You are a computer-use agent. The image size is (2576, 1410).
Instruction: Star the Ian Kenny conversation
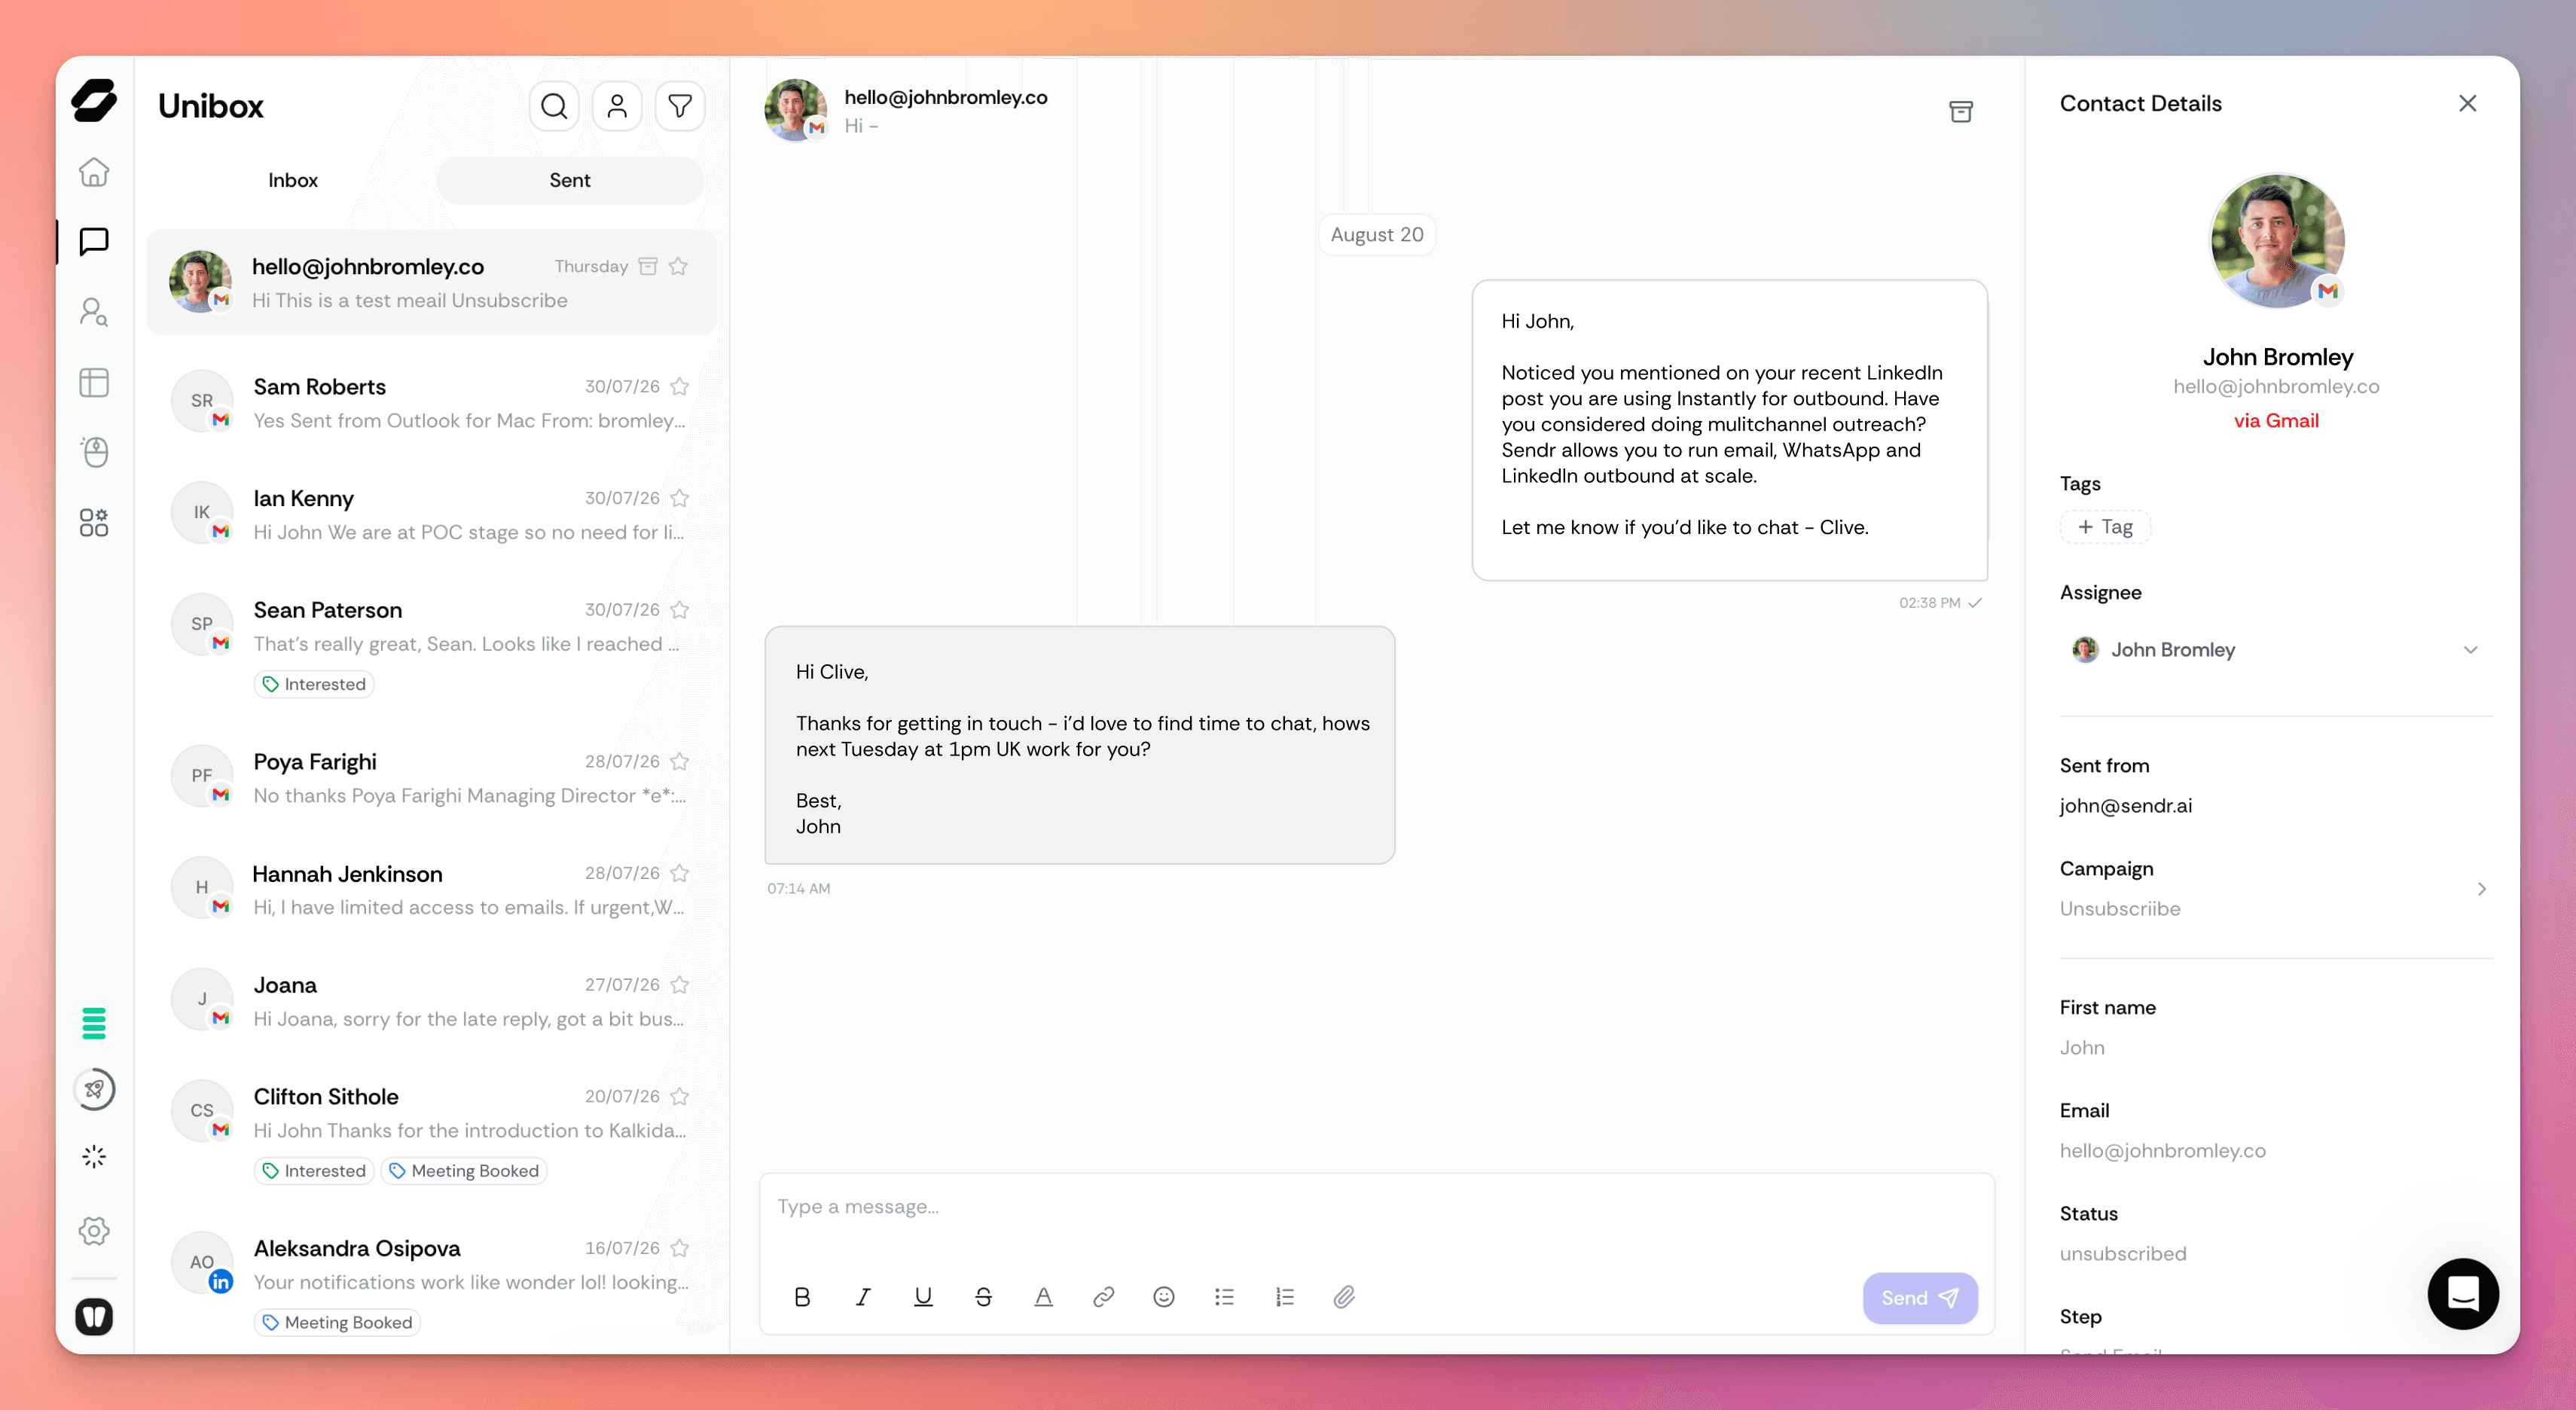point(680,498)
